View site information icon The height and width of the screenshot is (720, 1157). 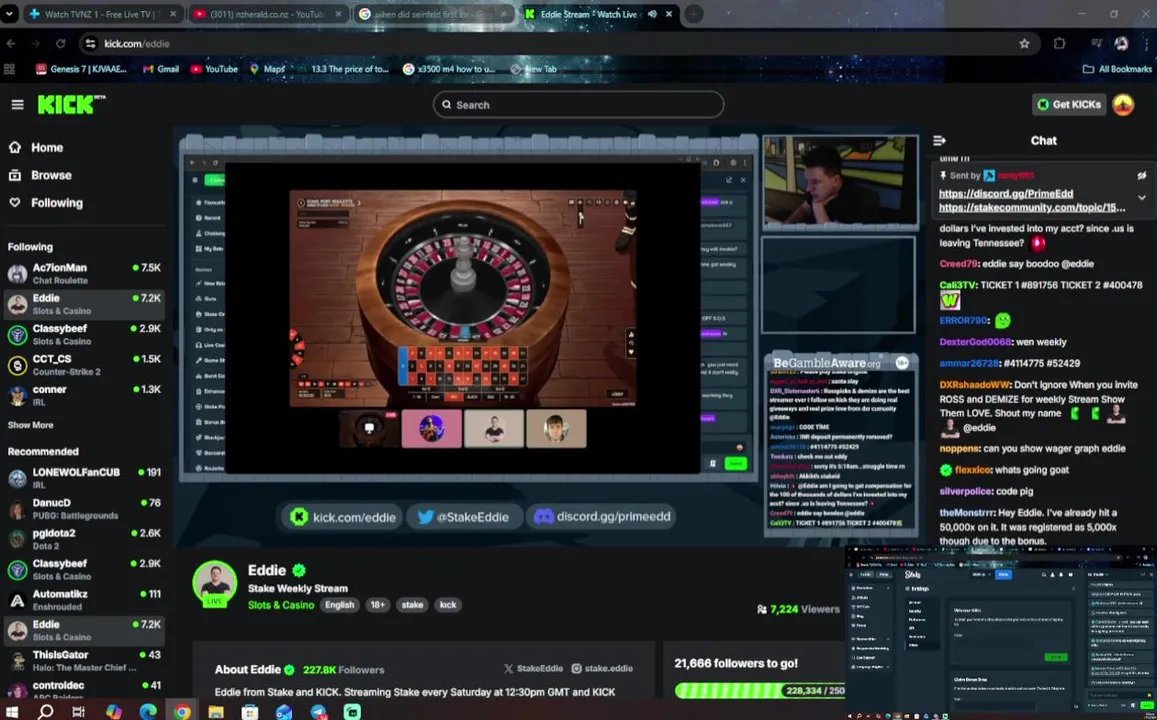click(90, 44)
